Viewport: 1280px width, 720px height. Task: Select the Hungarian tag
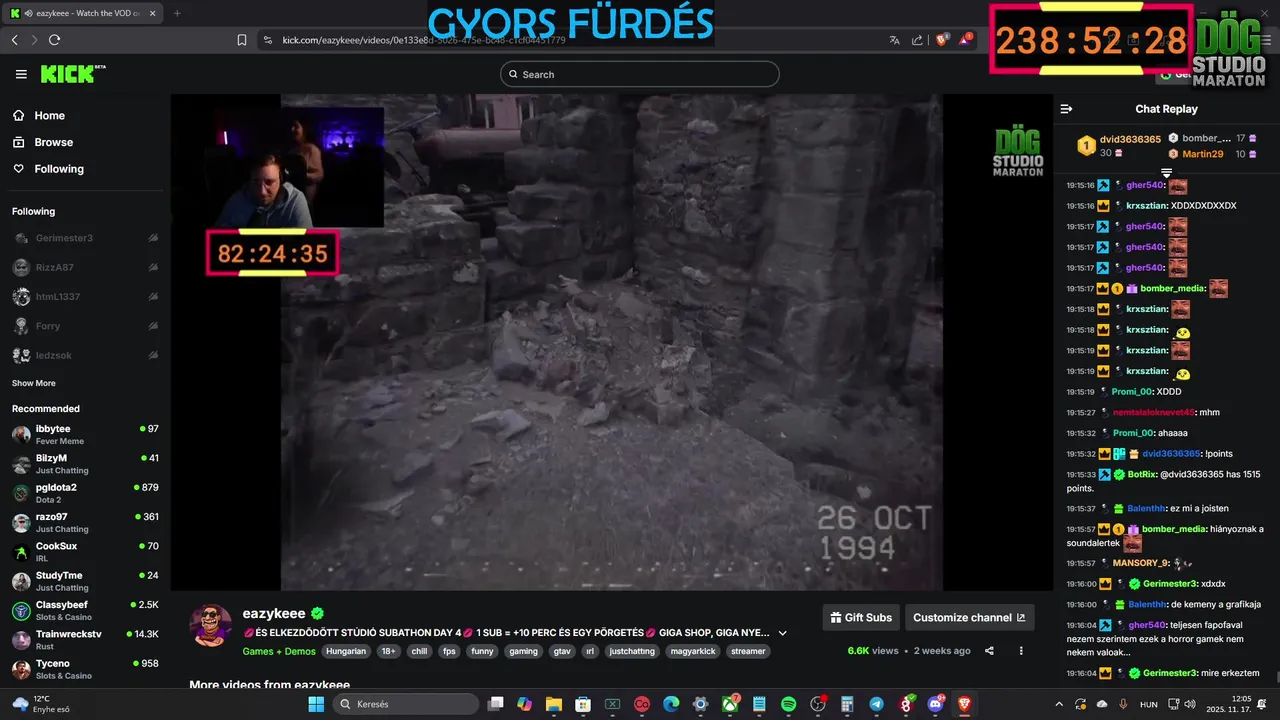click(x=346, y=651)
